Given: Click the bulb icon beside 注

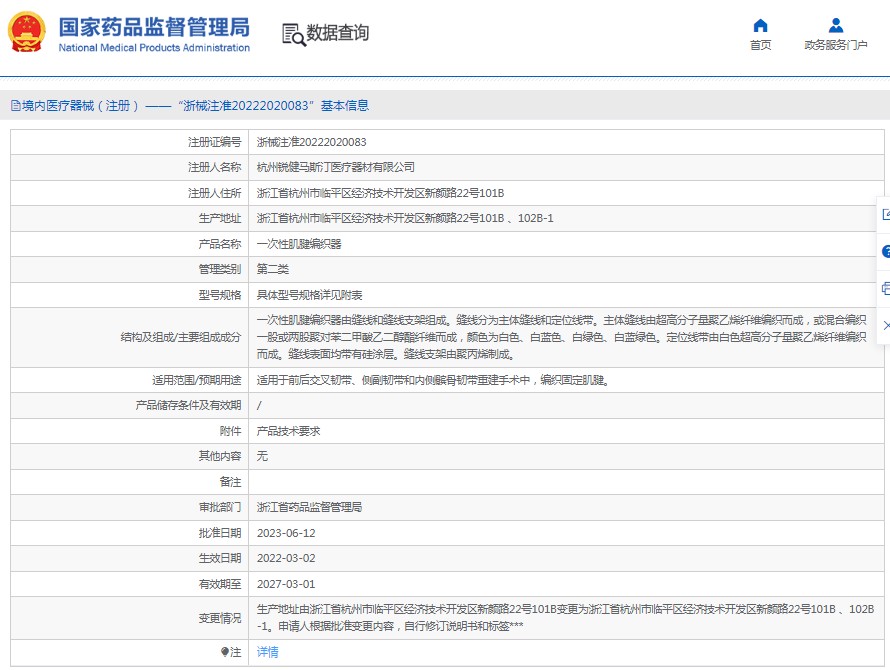Looking at the screenshot, I should [225, 652].
